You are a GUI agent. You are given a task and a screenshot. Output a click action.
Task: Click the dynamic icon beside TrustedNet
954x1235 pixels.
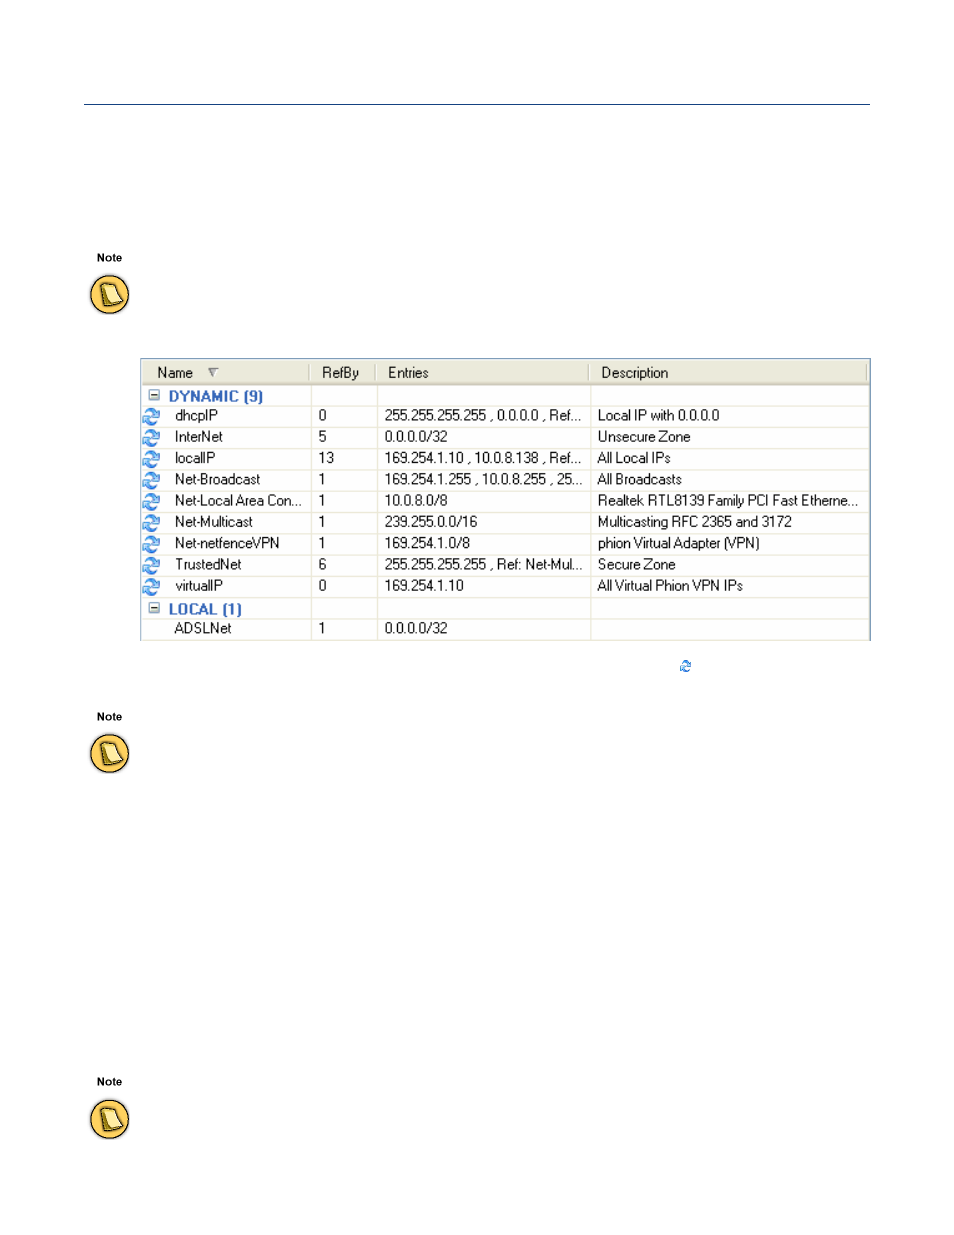151,565
